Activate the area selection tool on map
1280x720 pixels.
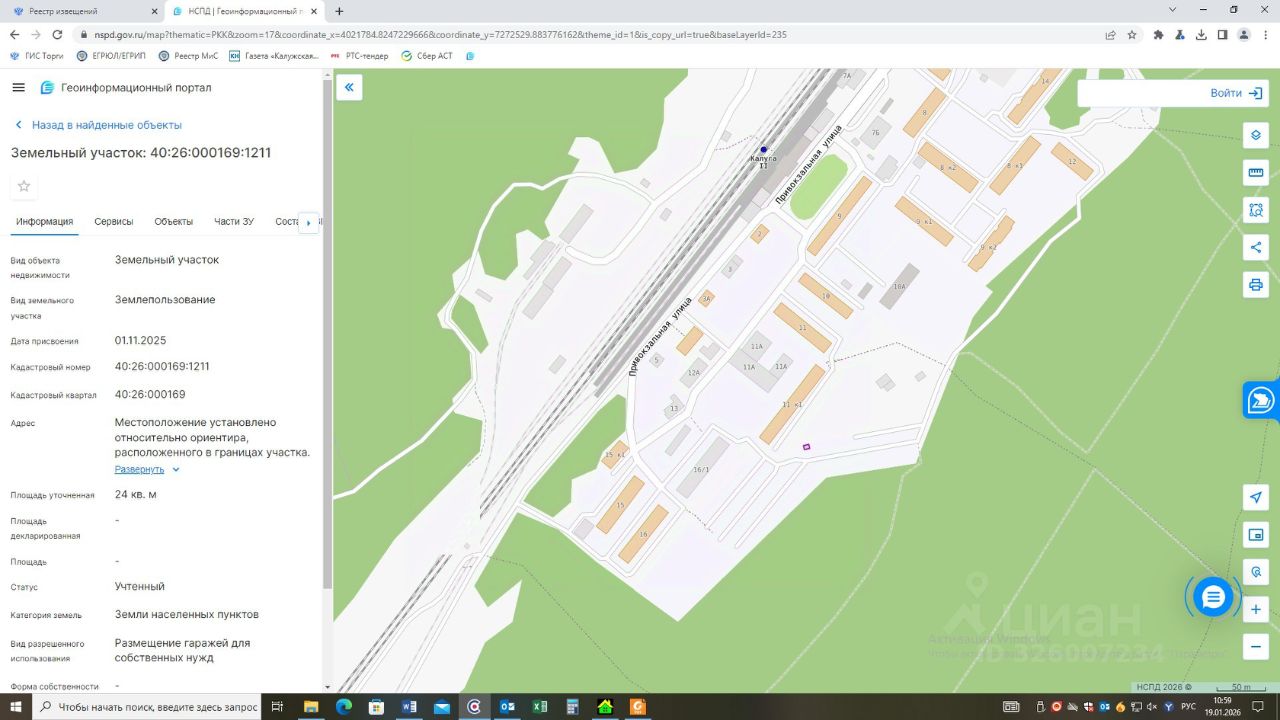click(1256, 210)
